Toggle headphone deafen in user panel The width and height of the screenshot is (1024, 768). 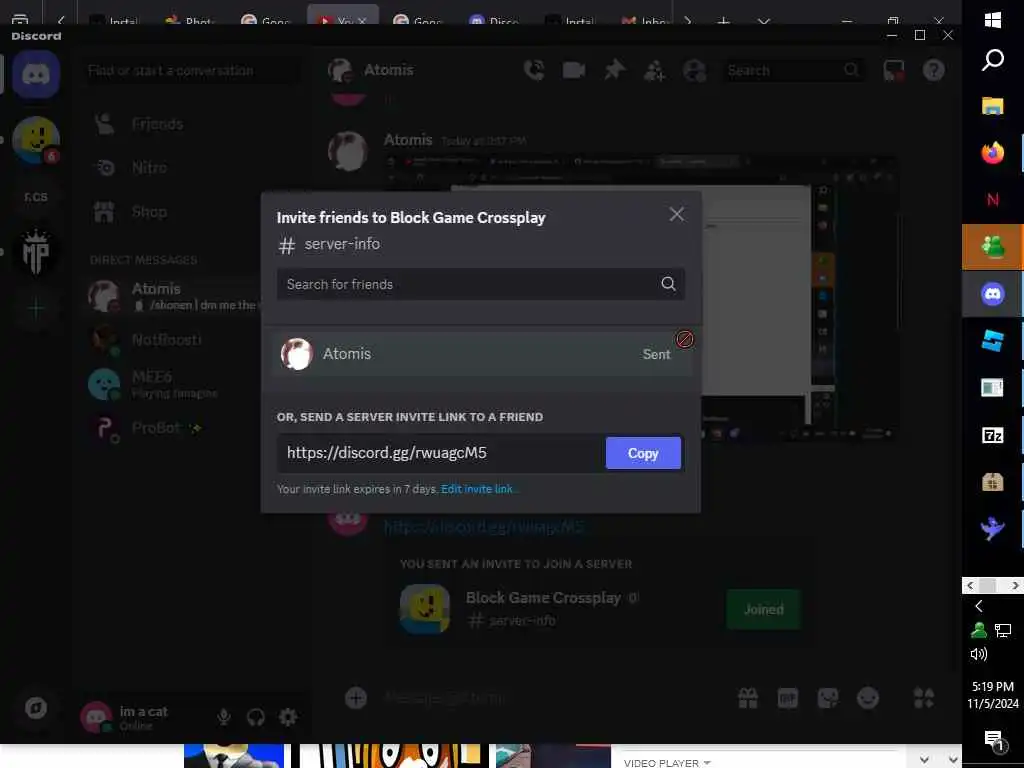(x=256, y=717)
